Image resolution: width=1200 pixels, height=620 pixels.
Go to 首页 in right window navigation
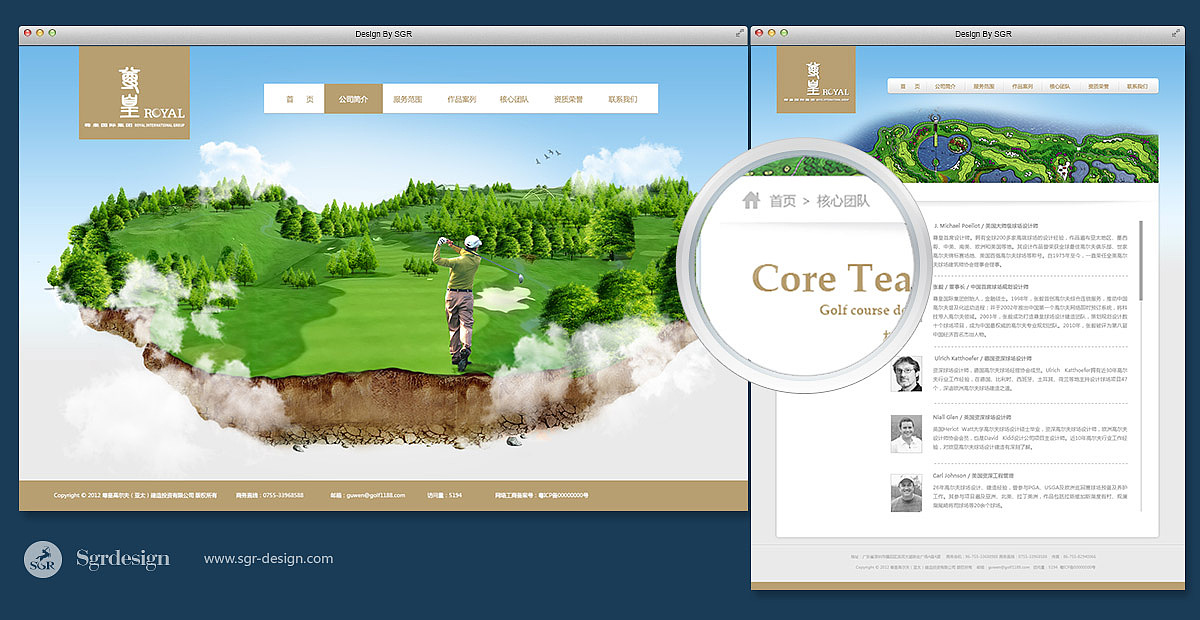click(x=908, y=87)
